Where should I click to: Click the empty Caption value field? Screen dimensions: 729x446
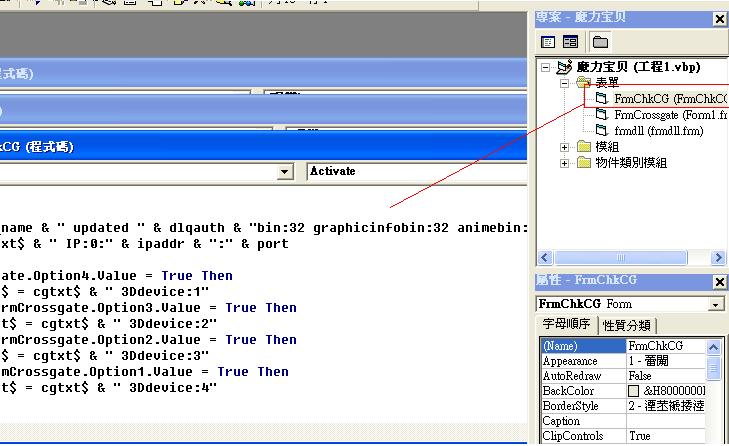666,421
